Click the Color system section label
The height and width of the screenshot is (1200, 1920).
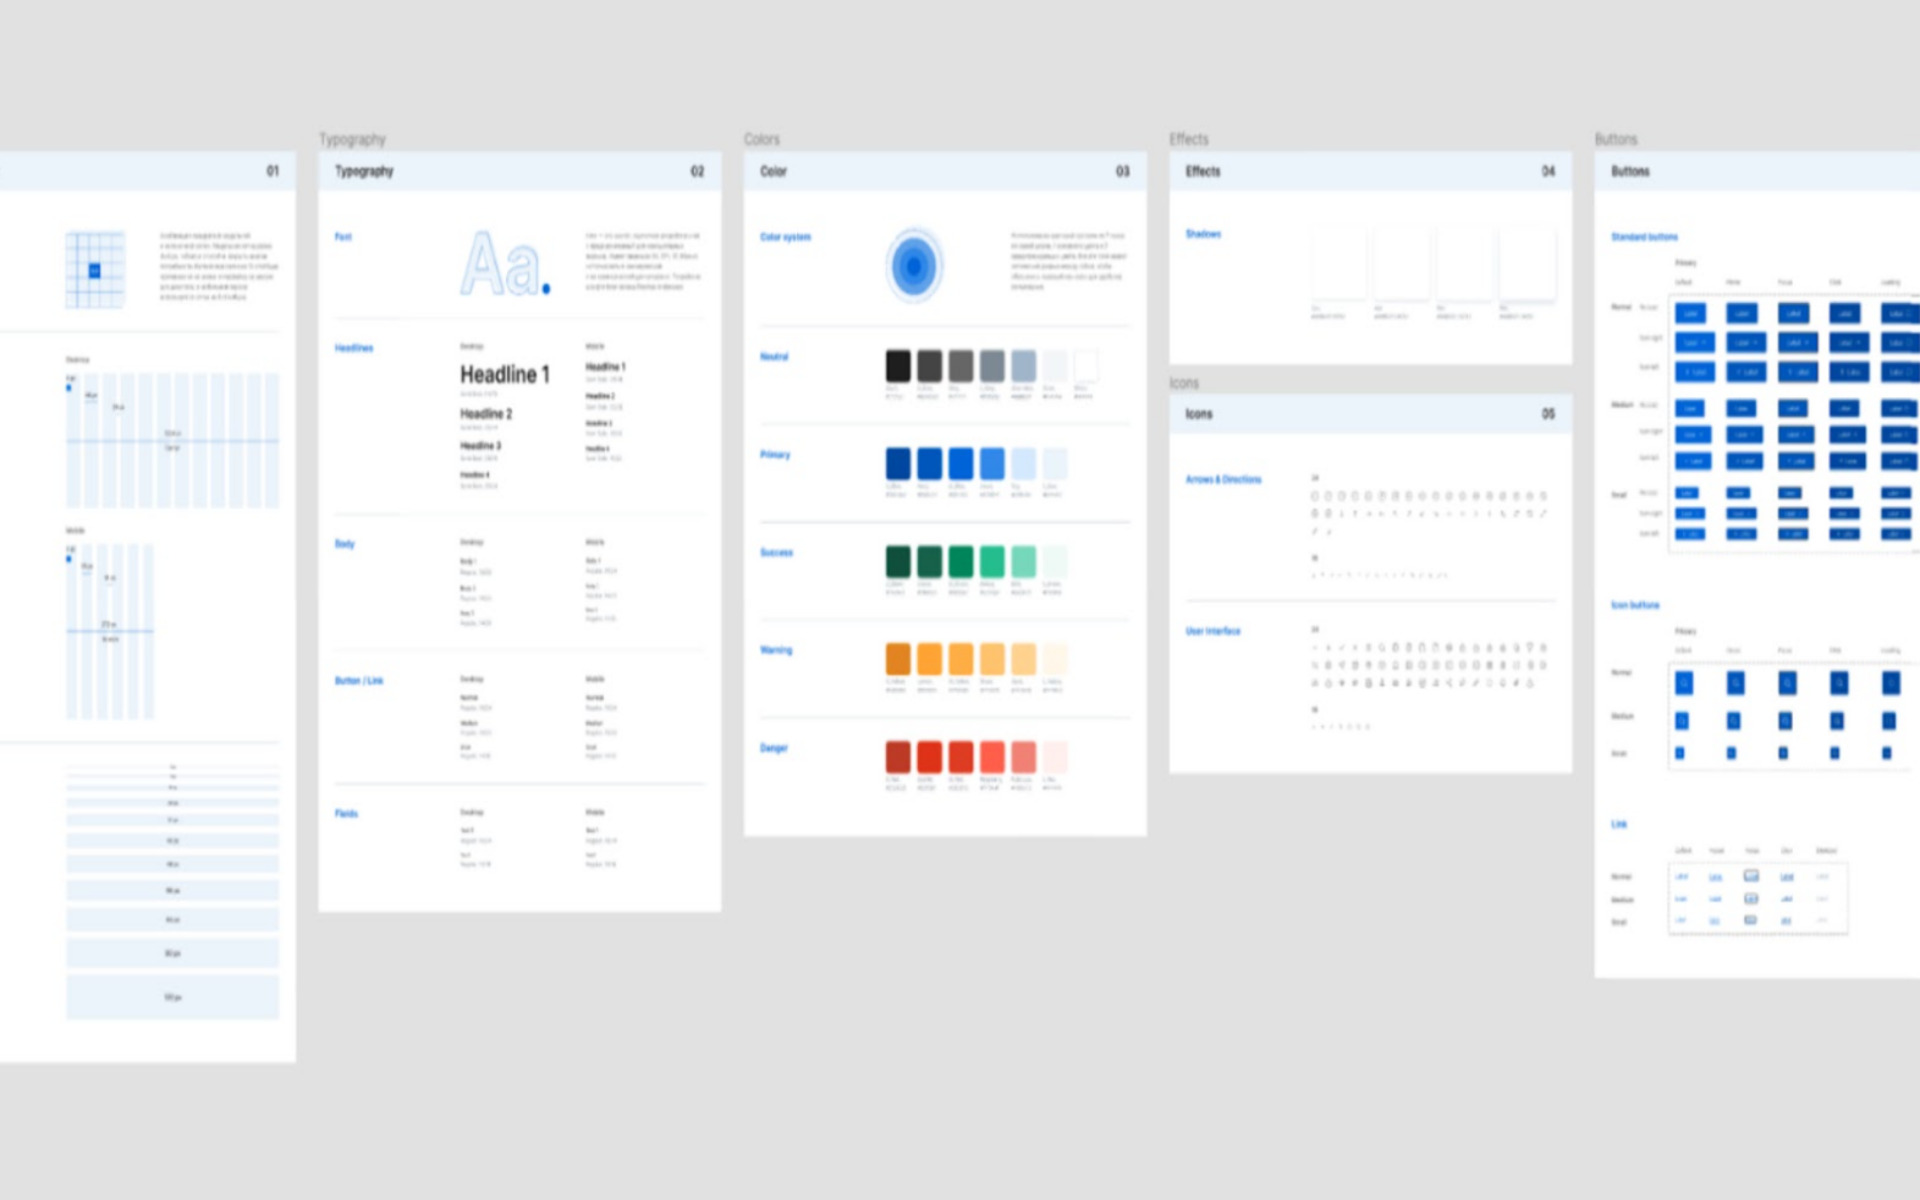pos(786,237)
